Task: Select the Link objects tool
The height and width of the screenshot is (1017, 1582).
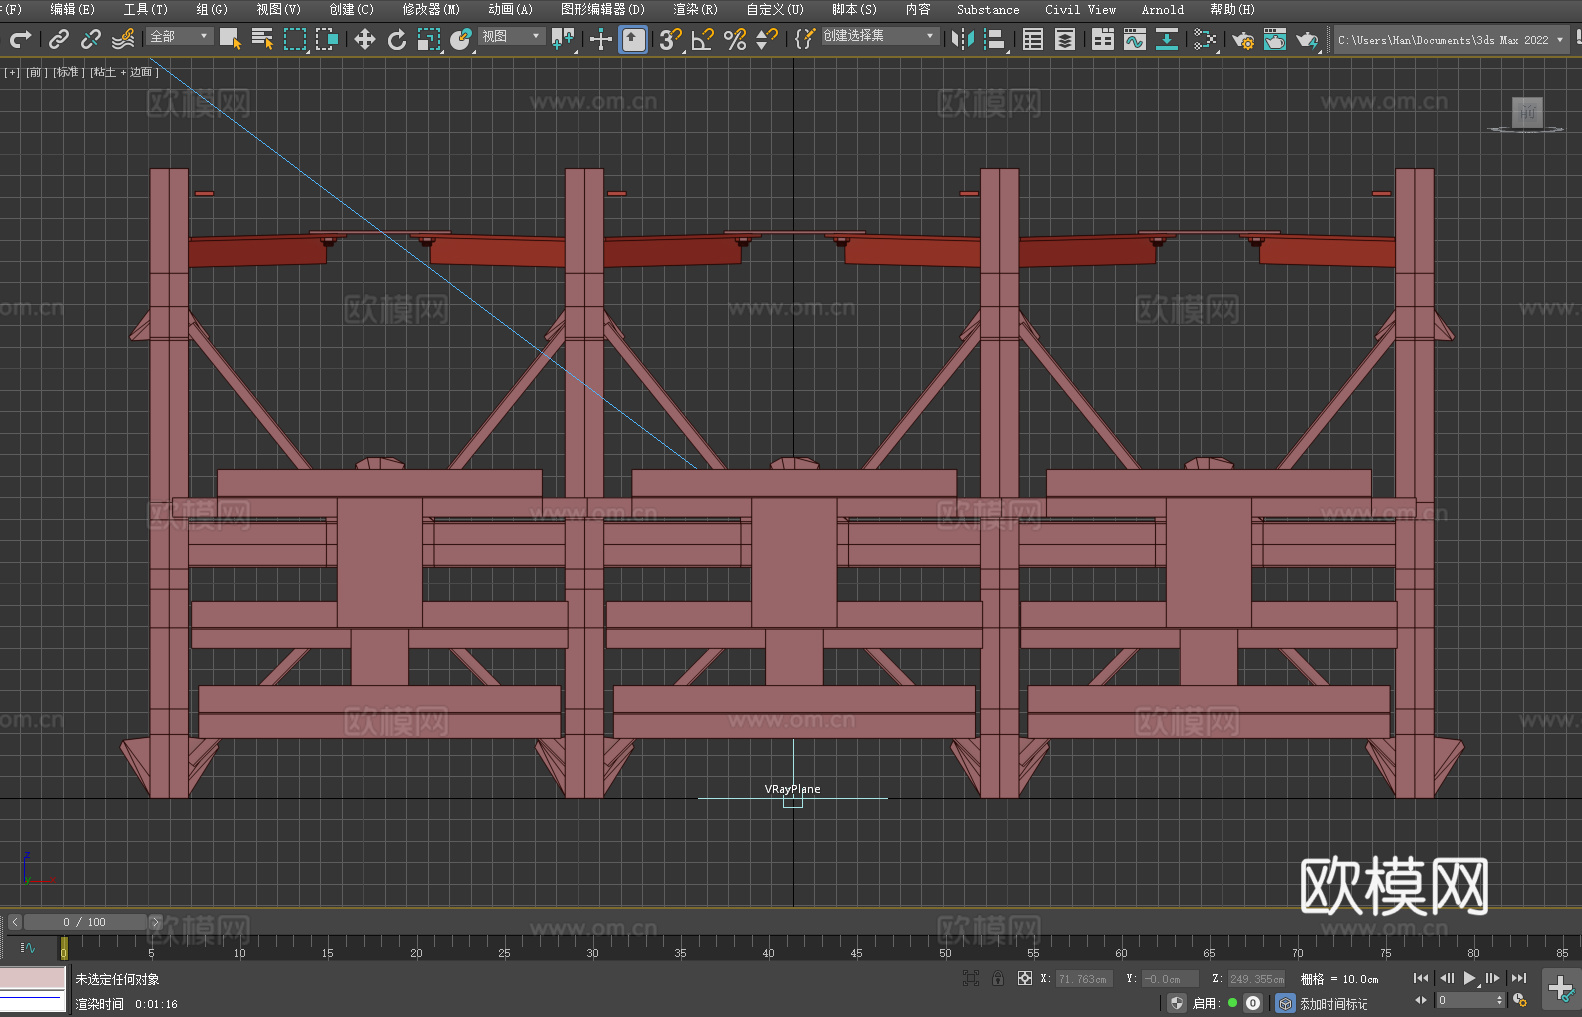Action: [59, 39]
